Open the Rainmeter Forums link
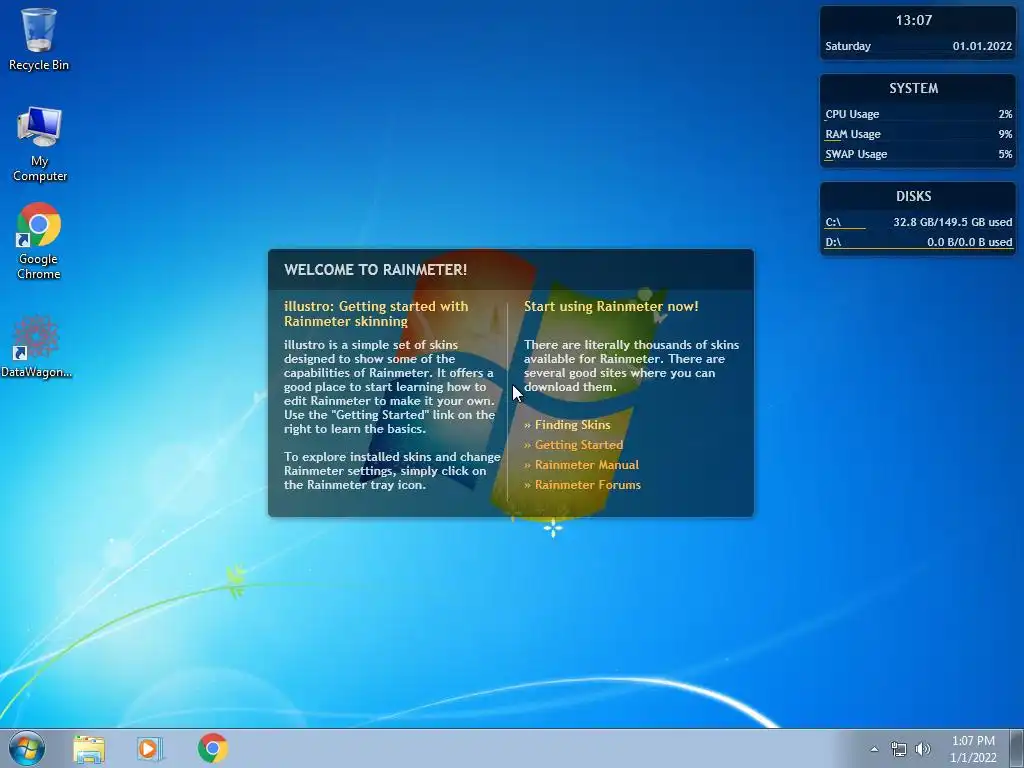Screen dimensions: 1024x768 tap(588, 485)
